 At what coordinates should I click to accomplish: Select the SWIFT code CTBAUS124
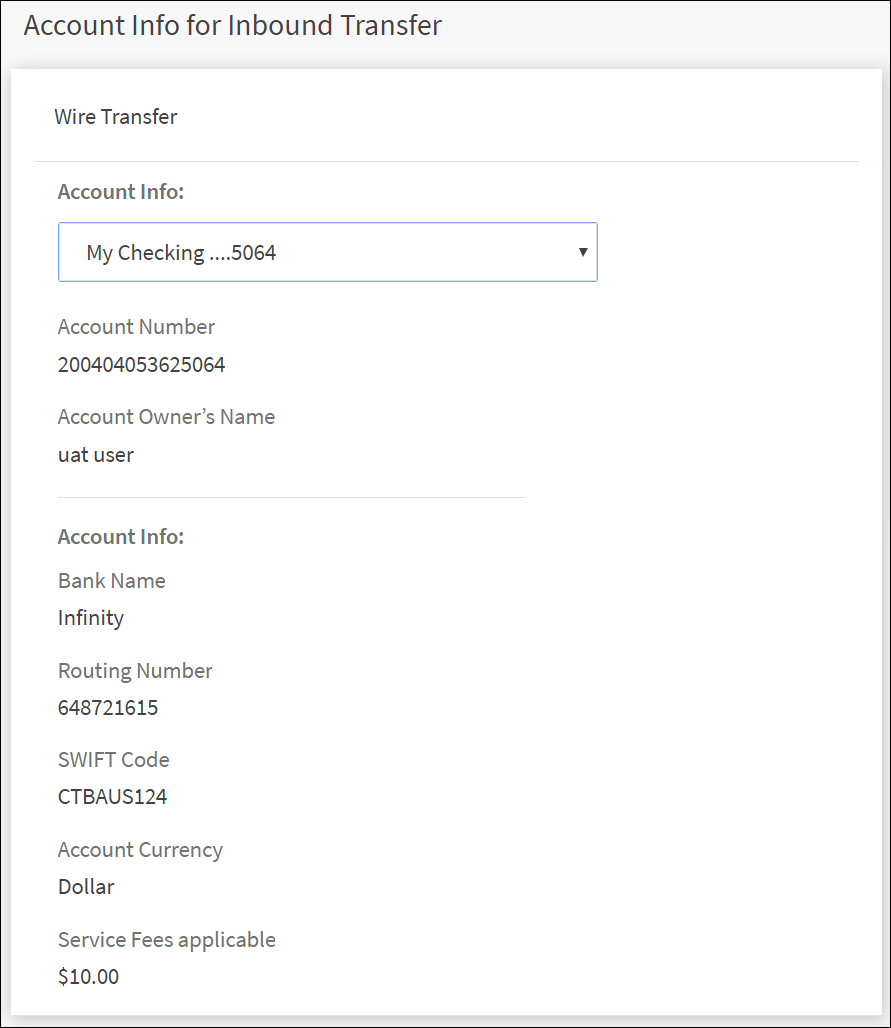click(113, 797)
